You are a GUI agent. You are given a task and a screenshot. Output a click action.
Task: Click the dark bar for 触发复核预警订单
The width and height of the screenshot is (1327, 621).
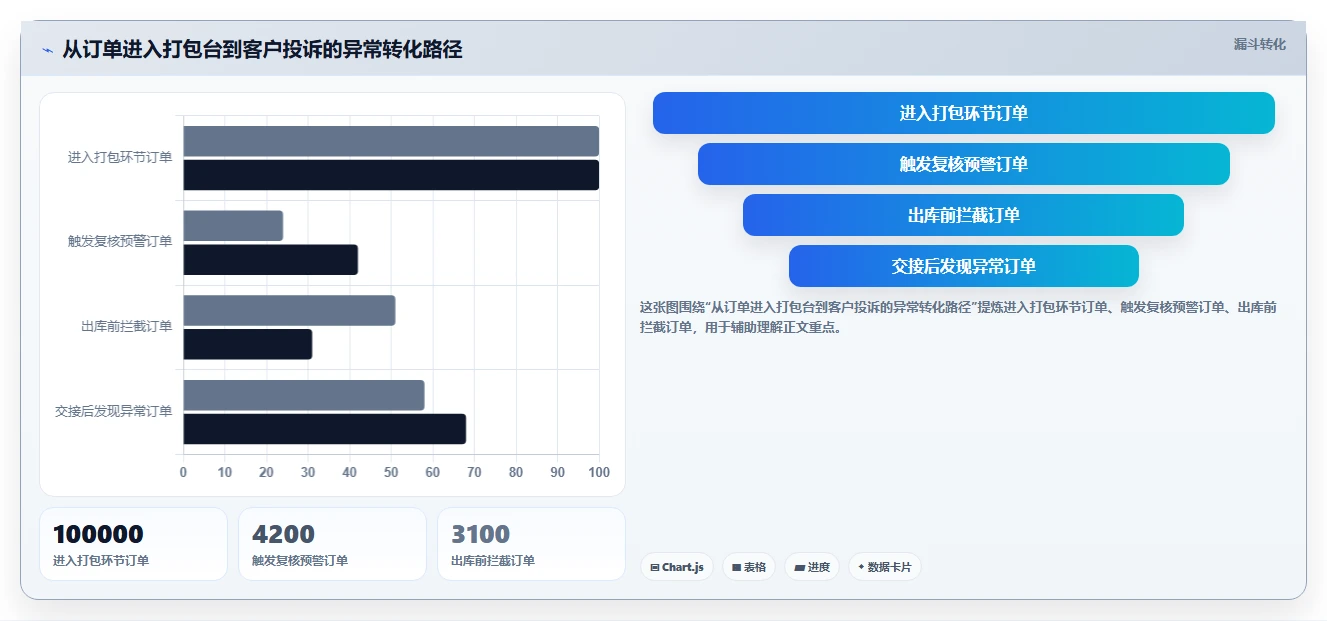pyautogui.click(x=270, y=260)
